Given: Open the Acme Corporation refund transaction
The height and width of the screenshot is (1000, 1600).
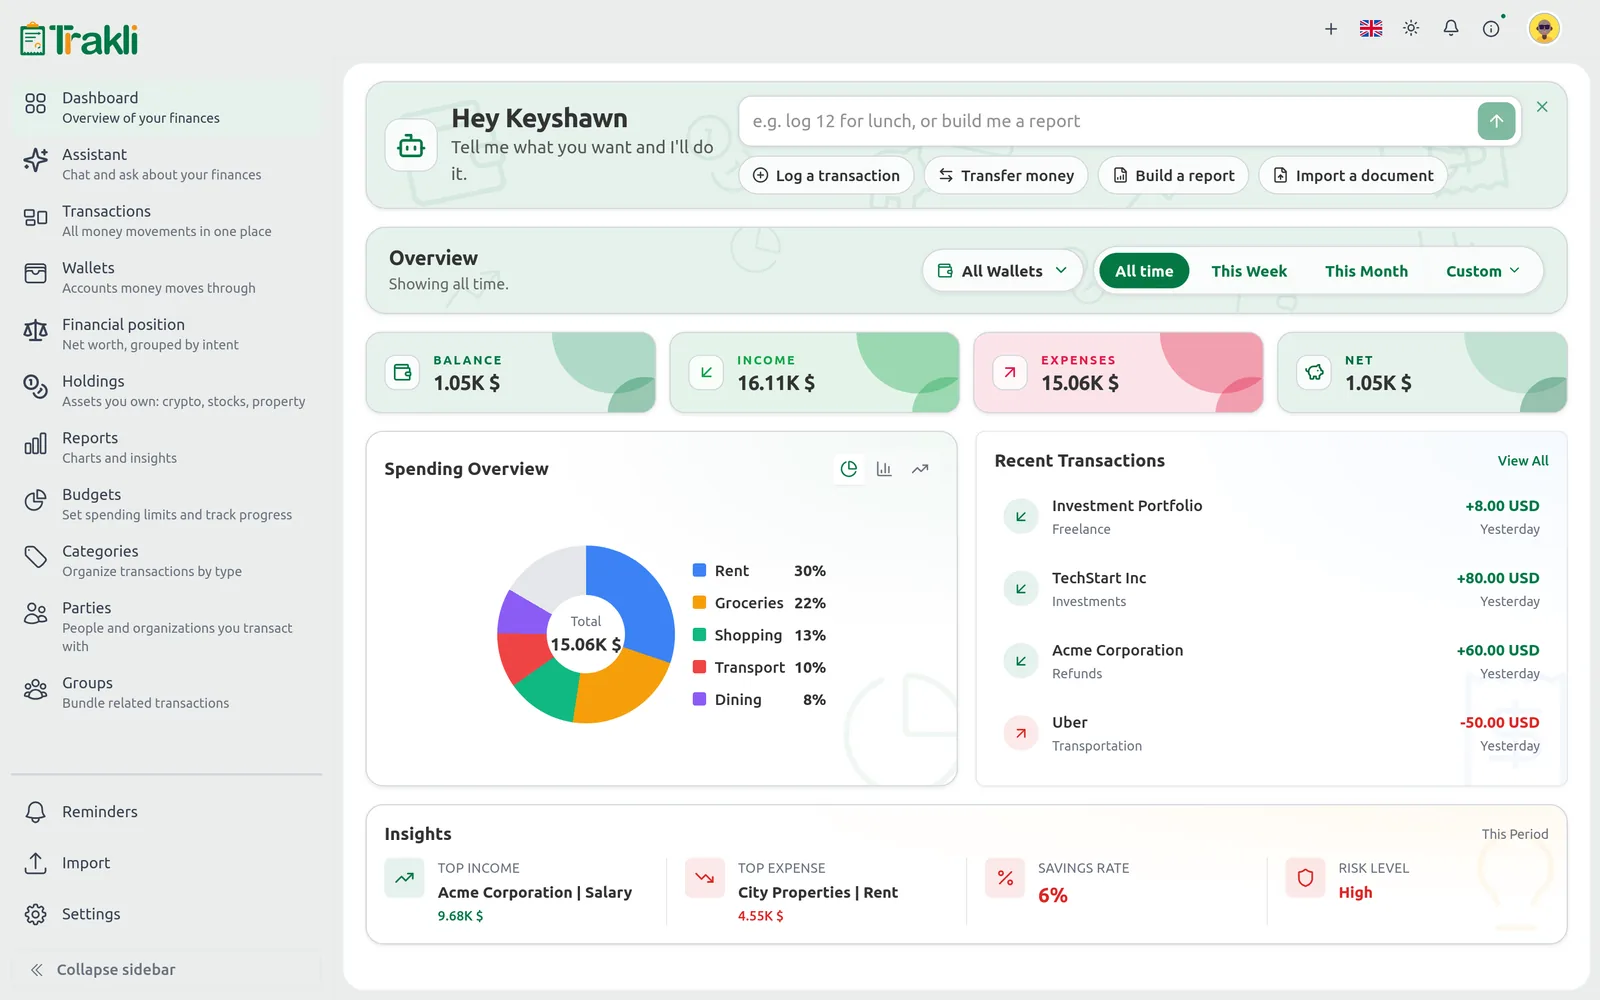Looking at the screenshot, I should click(x=1271, y=661).
